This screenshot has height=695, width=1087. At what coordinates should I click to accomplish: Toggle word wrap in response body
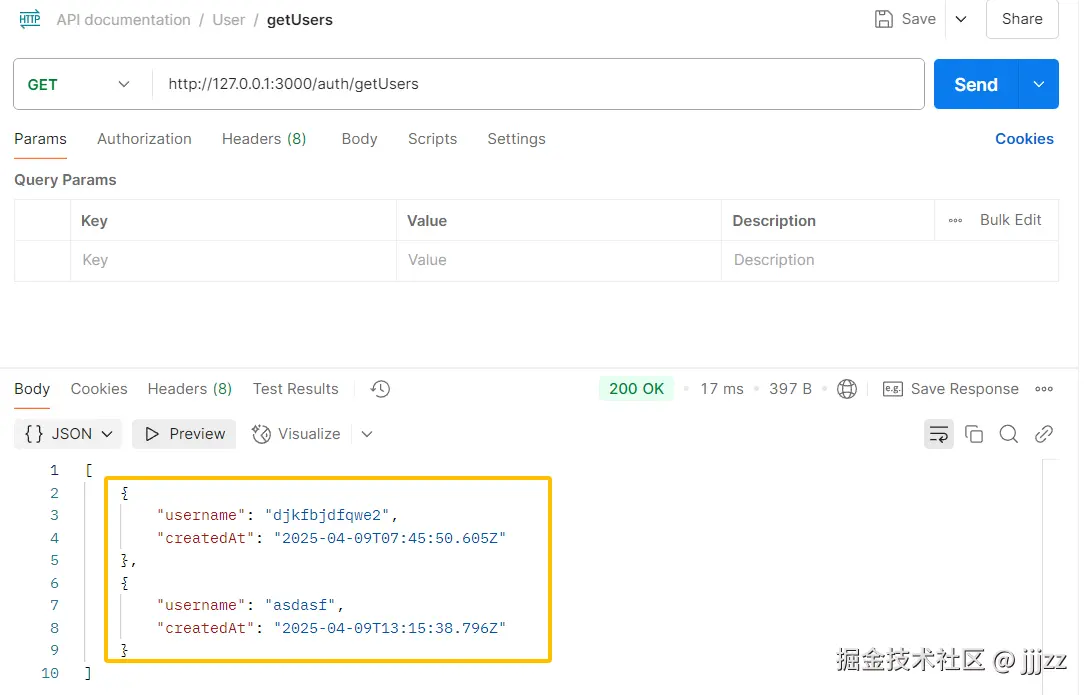[939, 434]
